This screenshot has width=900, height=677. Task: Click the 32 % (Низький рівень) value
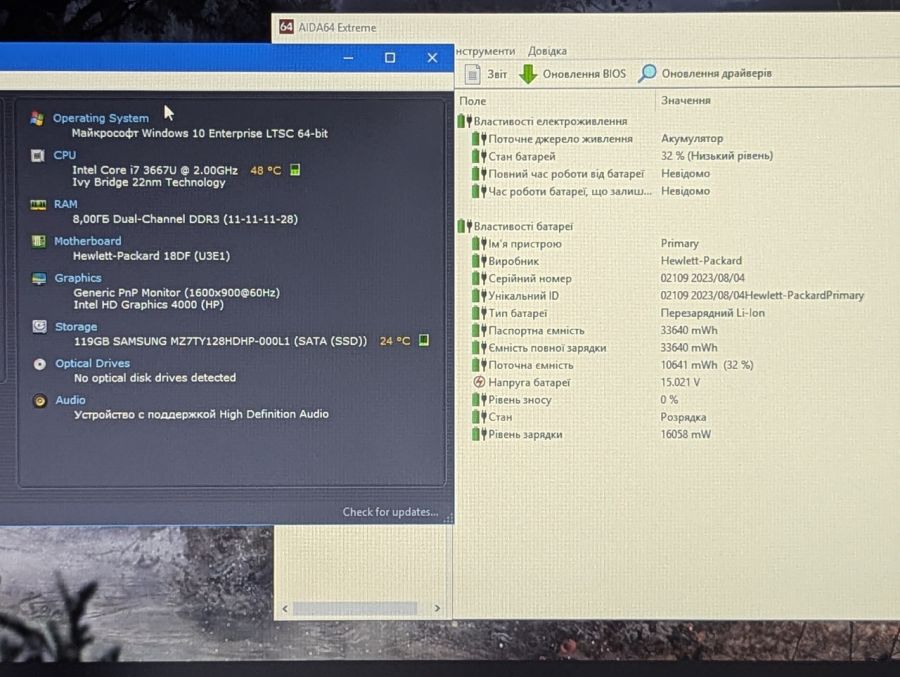tap(717, 156)
